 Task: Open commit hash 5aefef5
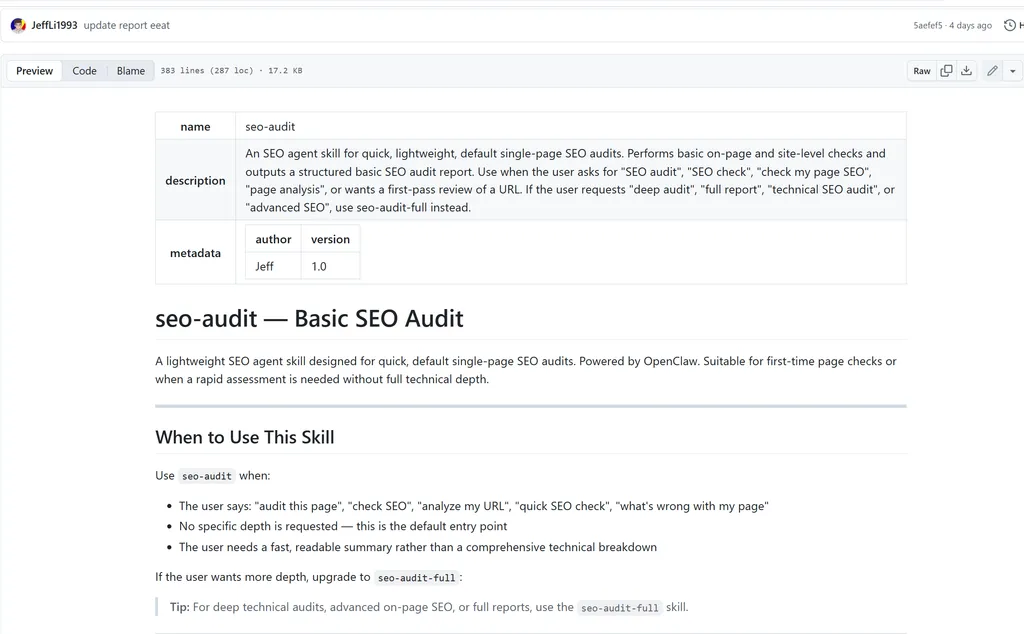[927, 25]
